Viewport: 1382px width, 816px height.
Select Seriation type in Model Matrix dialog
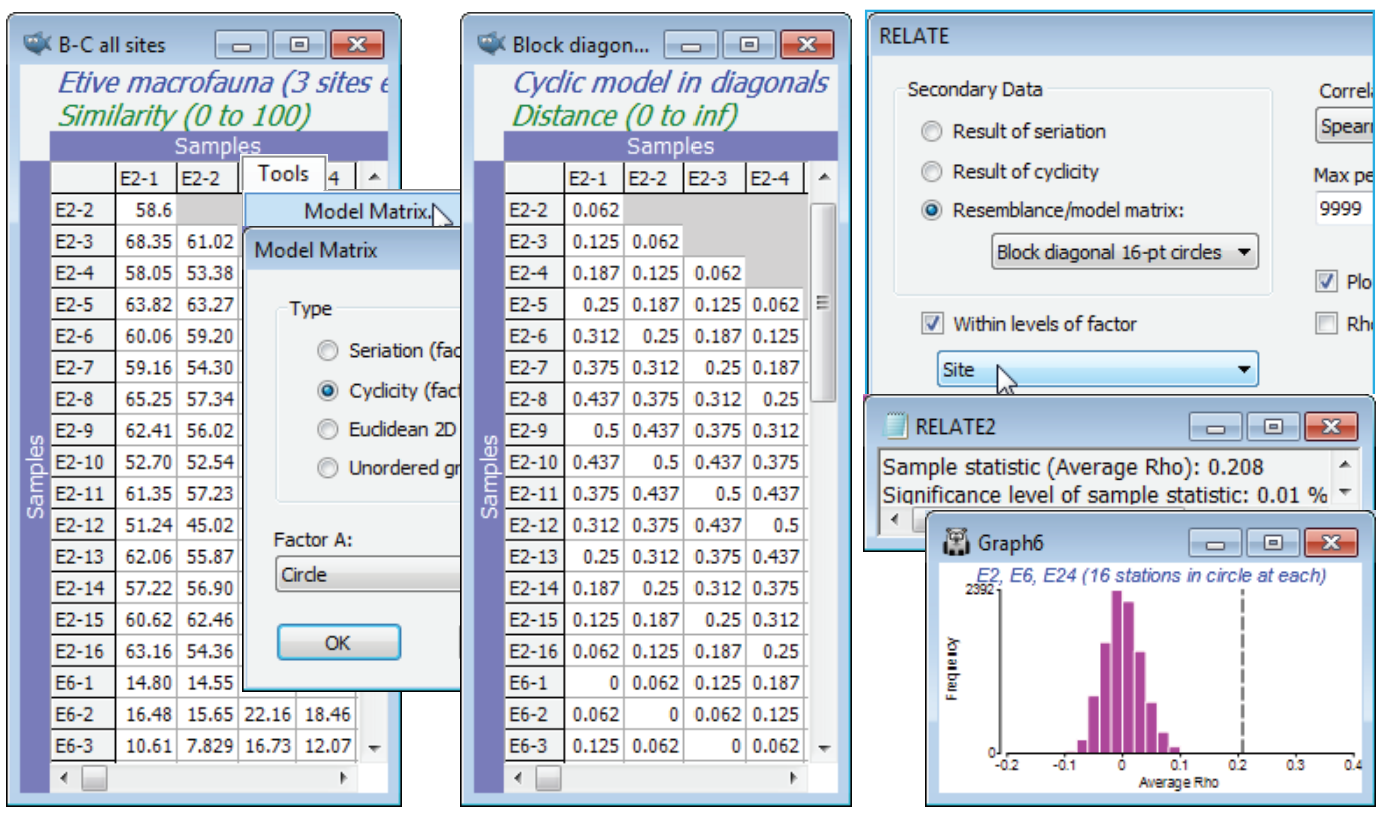[x=328, y=351]
